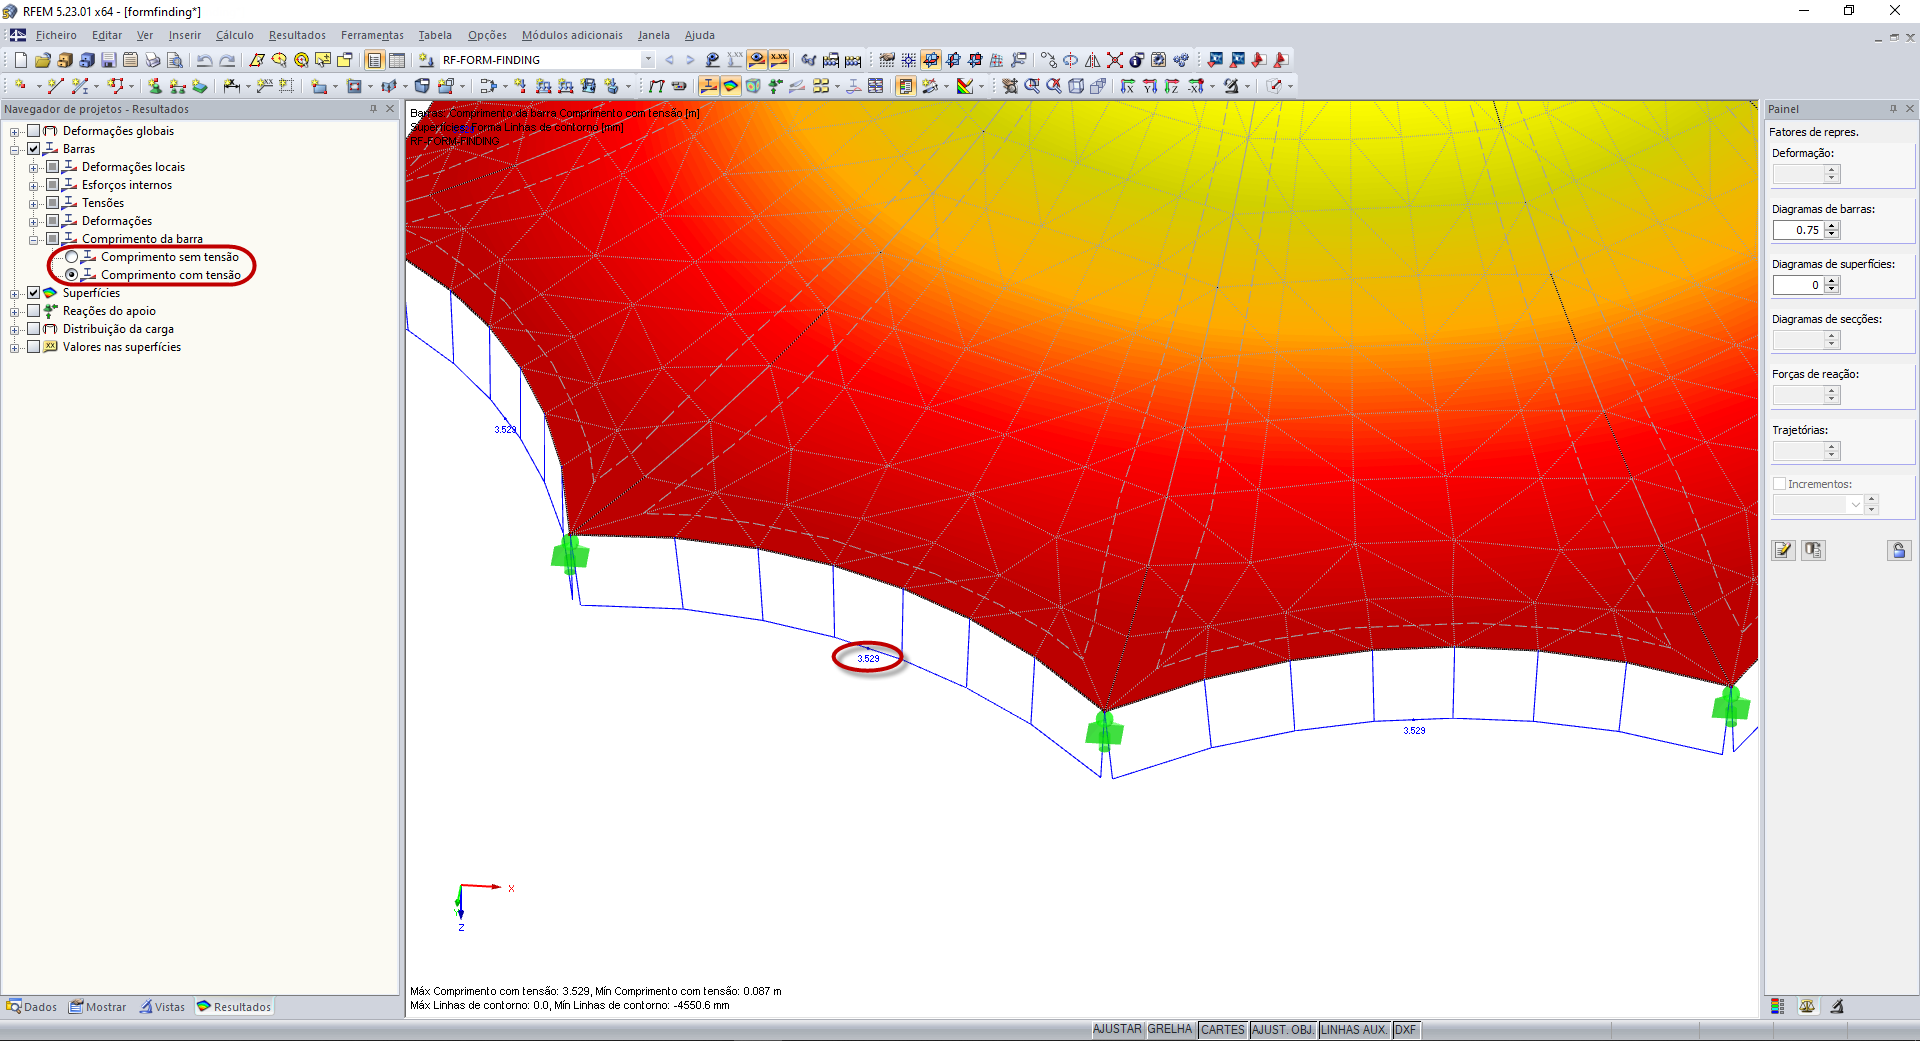Switch to the Vistas navigator tab
The height and width of the screenshot is (1041, 1920).
162,1007
